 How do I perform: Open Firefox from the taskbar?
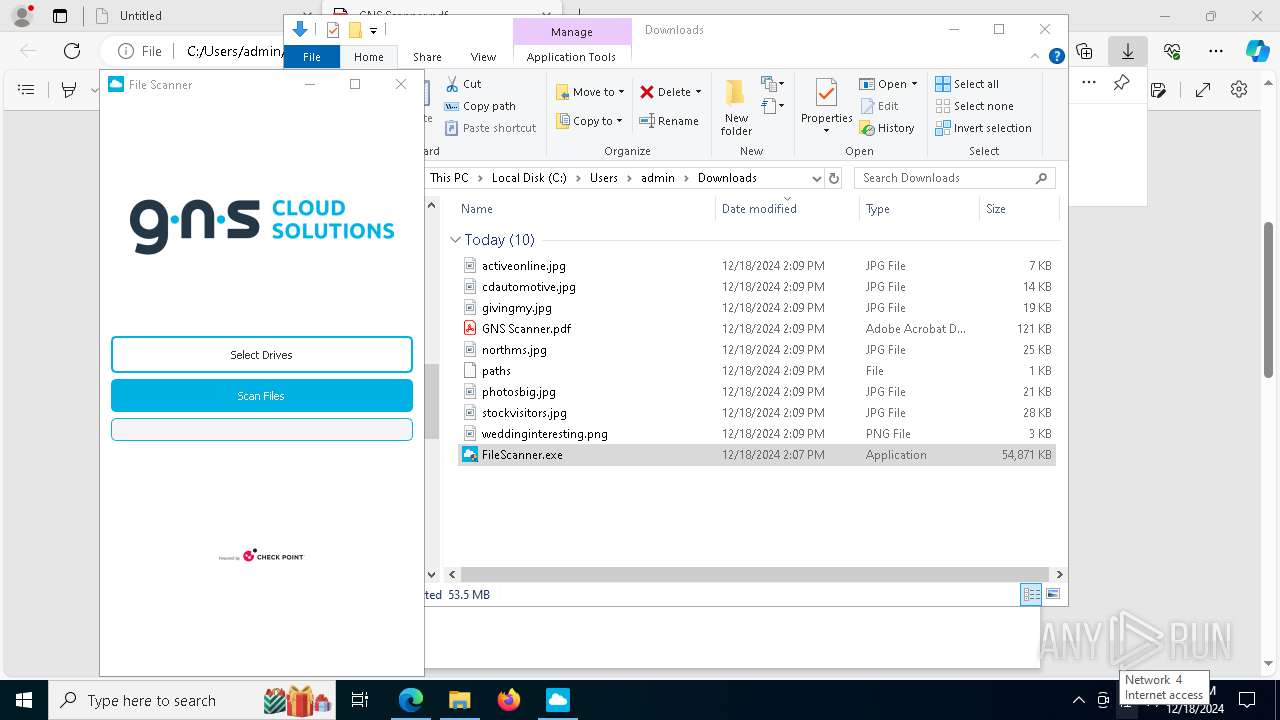509,700
